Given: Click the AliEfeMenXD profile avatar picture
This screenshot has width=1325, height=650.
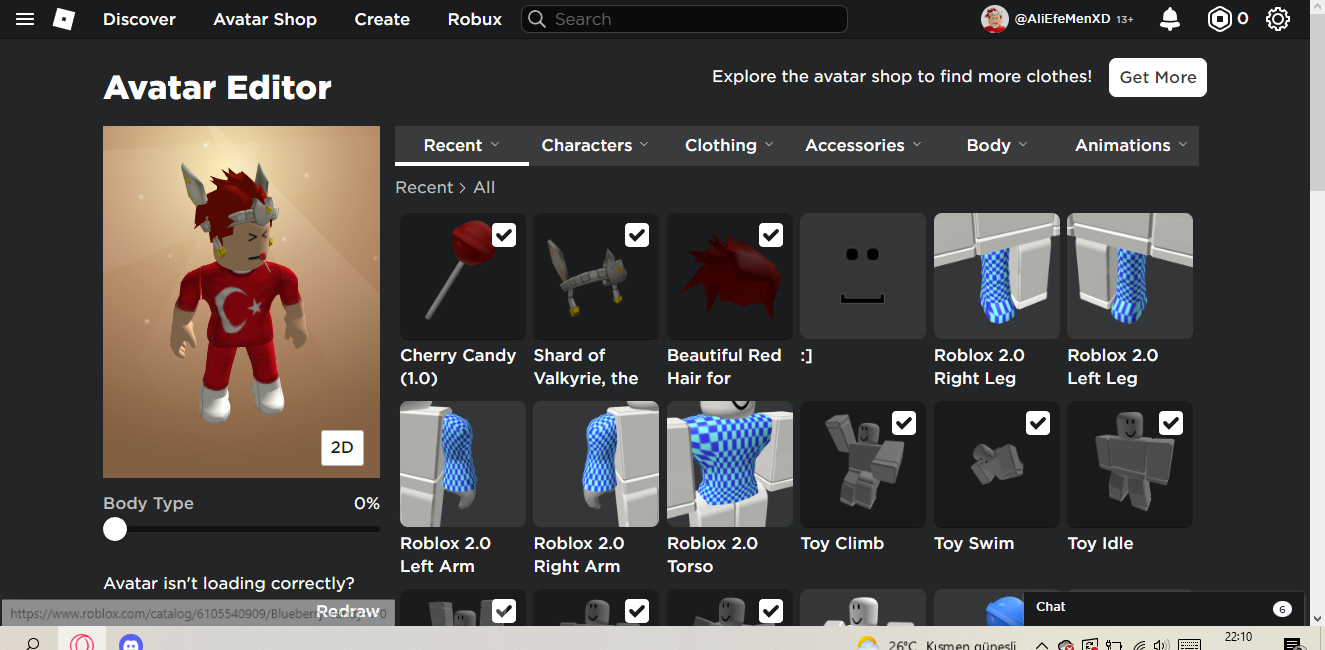Looking at the screenshot, I should click(994, 19).
